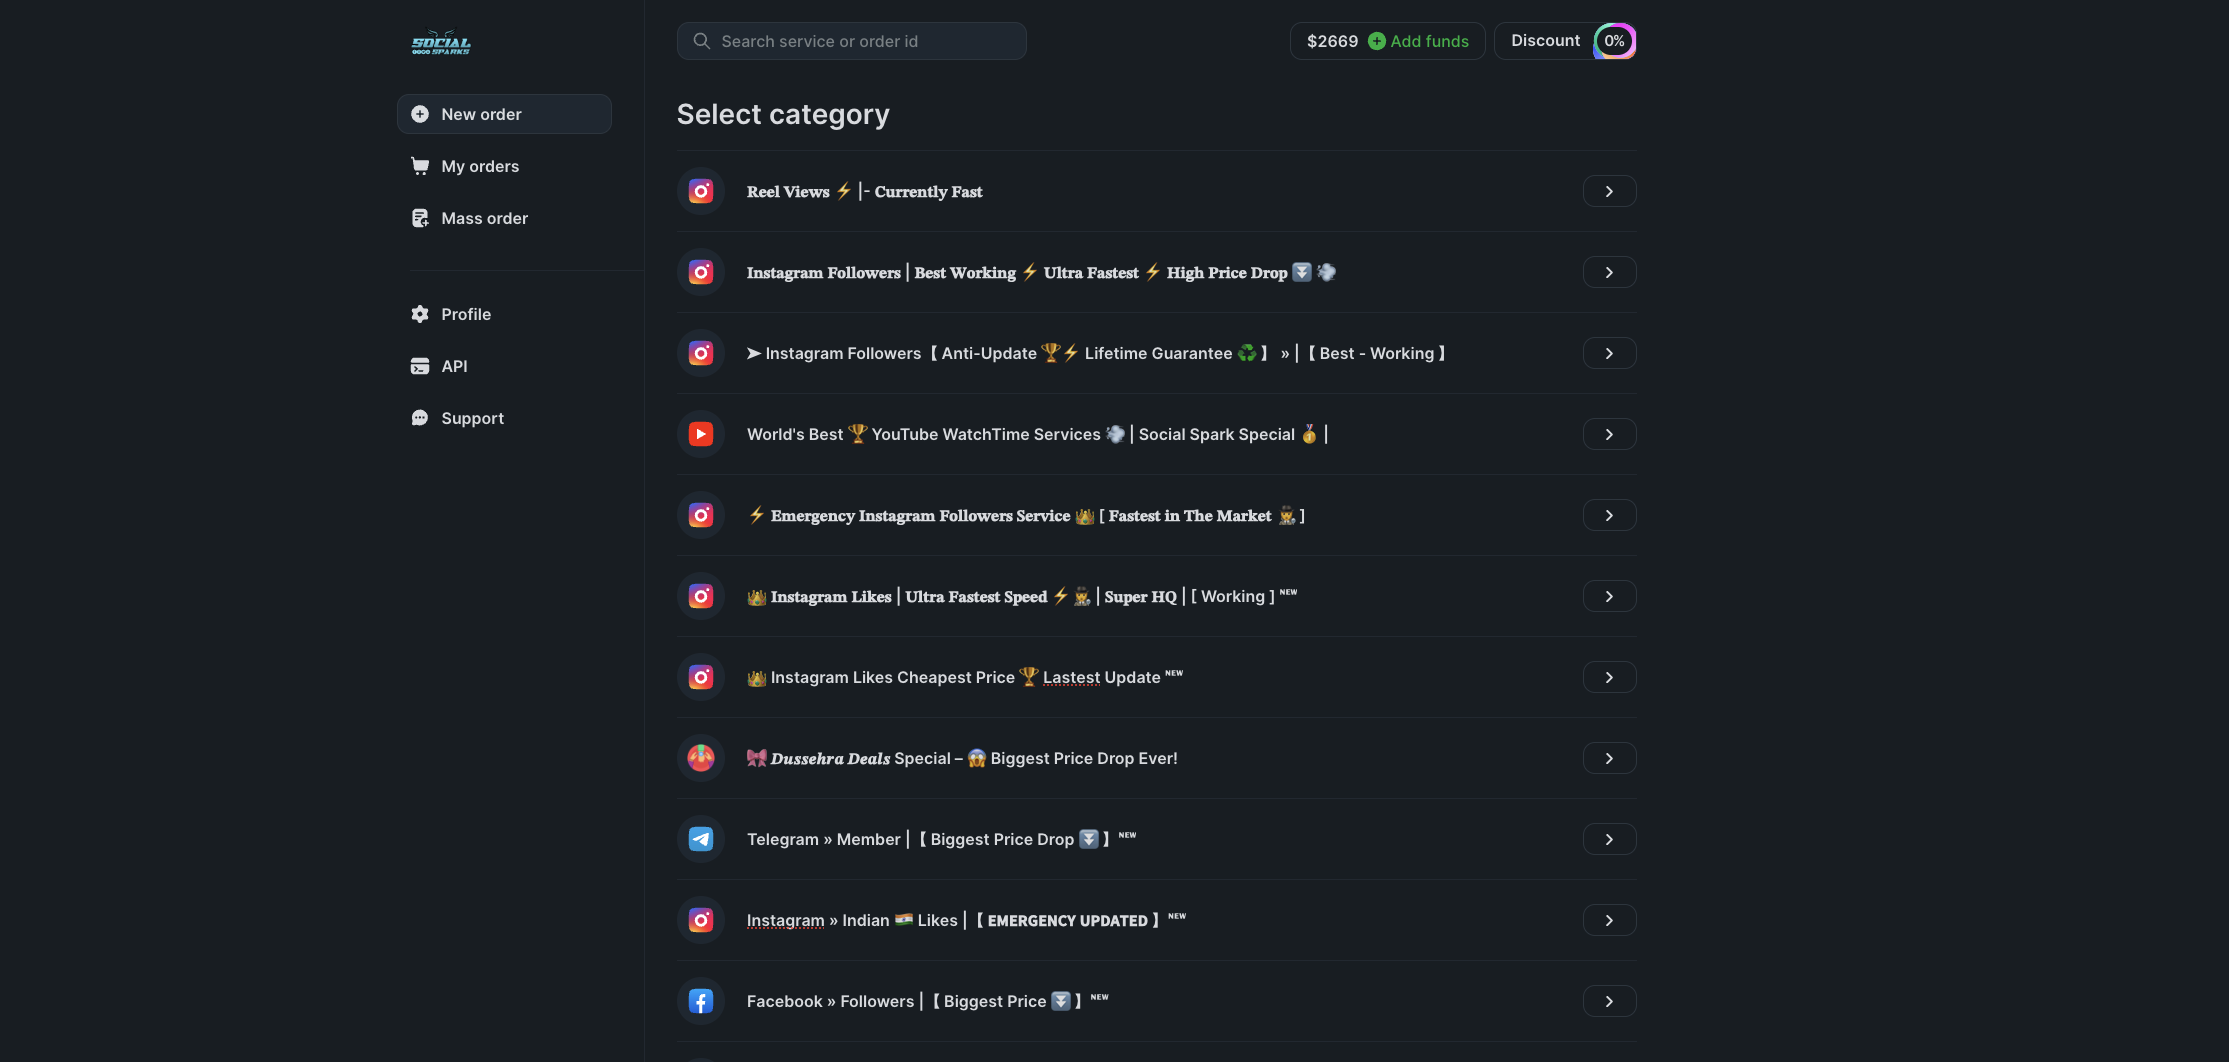
Task: Expand the Instagram Indian Likes chevron
Action: pyautogui.click(x=1609, y=920)
